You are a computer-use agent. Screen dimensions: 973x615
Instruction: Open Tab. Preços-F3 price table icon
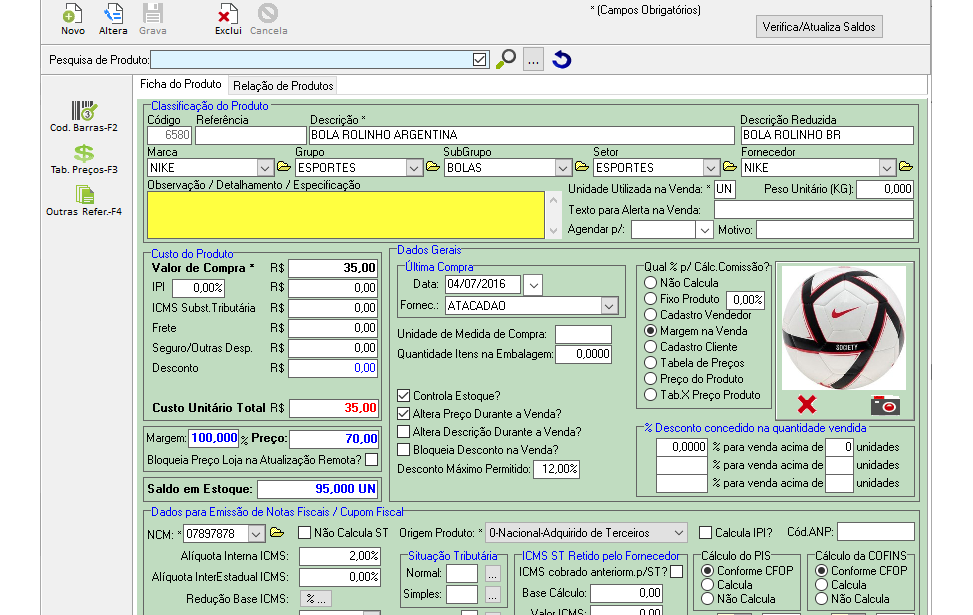pos(84,153)
